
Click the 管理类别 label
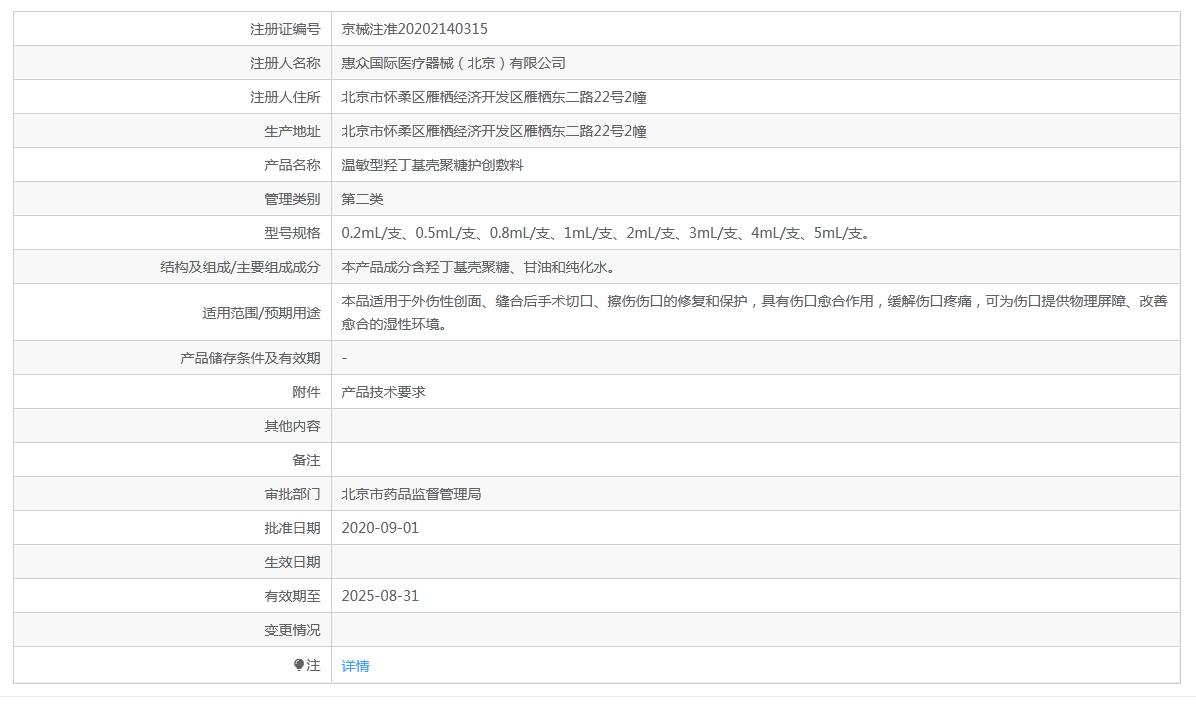pos(292,199)
